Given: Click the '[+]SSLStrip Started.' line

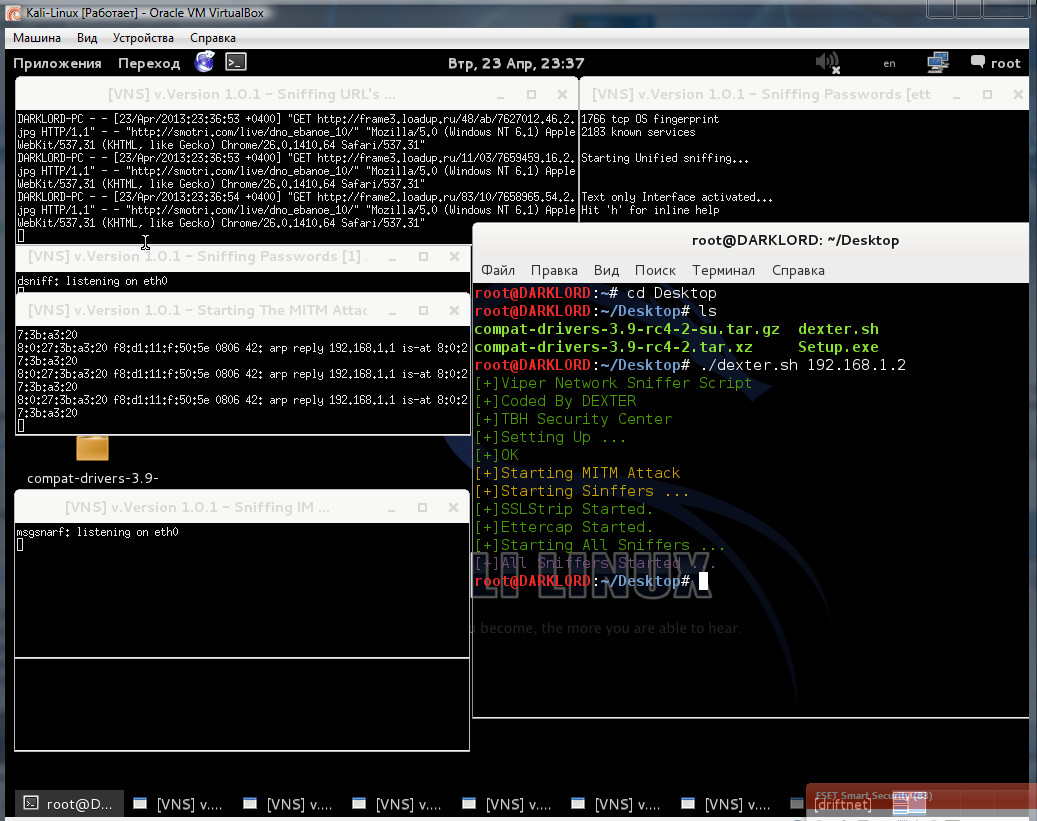Looking at the screenshot, I should pos(563,509).
